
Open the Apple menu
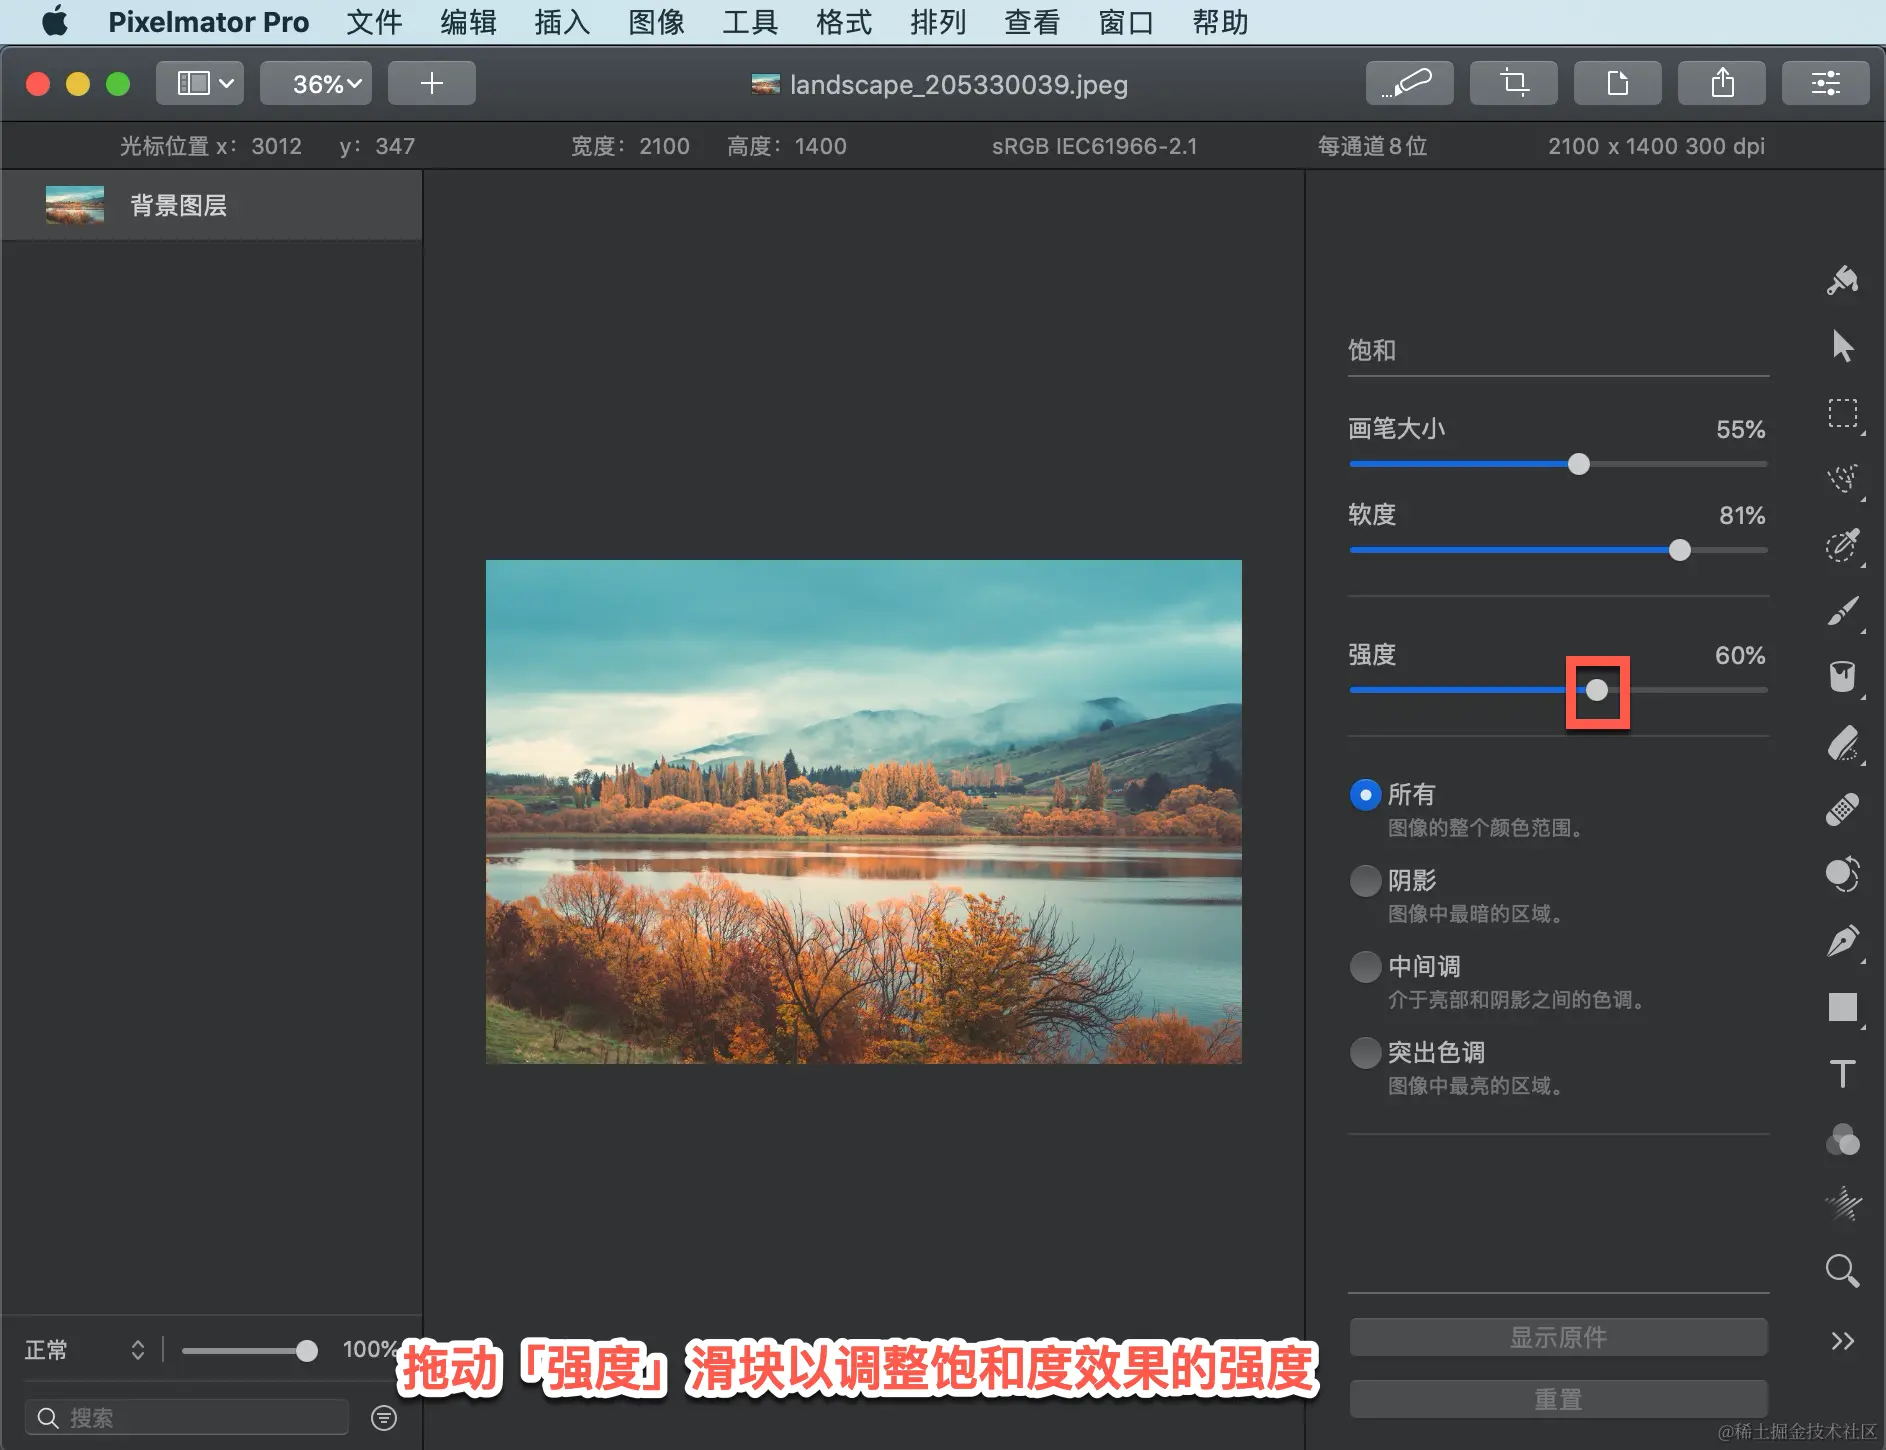coord(55,21)
